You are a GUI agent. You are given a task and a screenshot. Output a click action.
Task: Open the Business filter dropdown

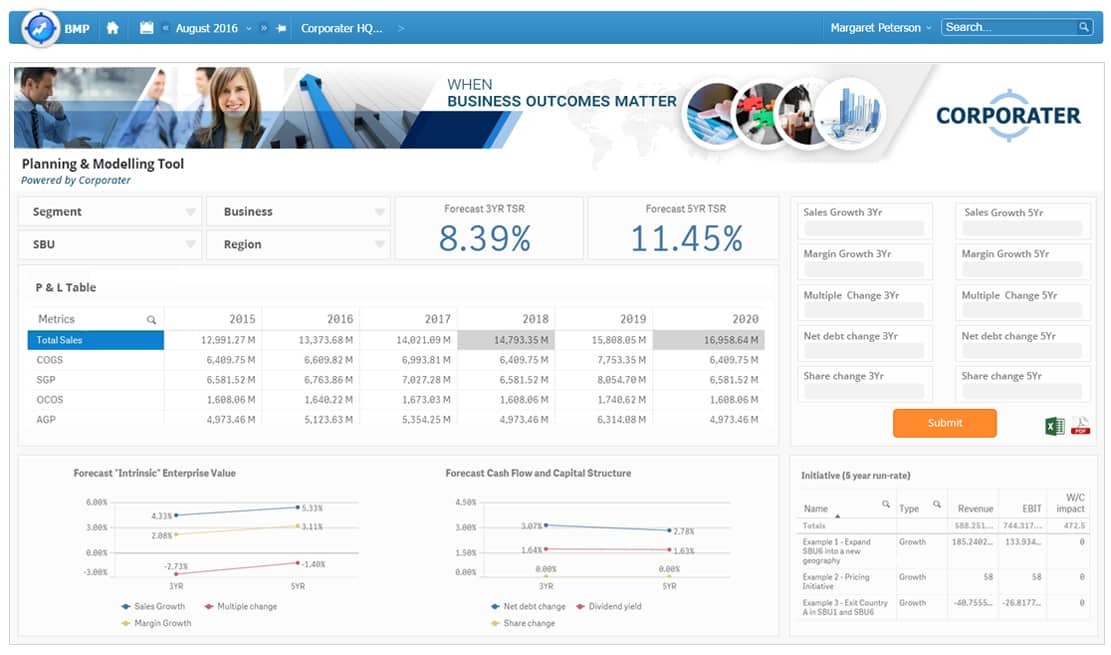click(x=379, y=212)
